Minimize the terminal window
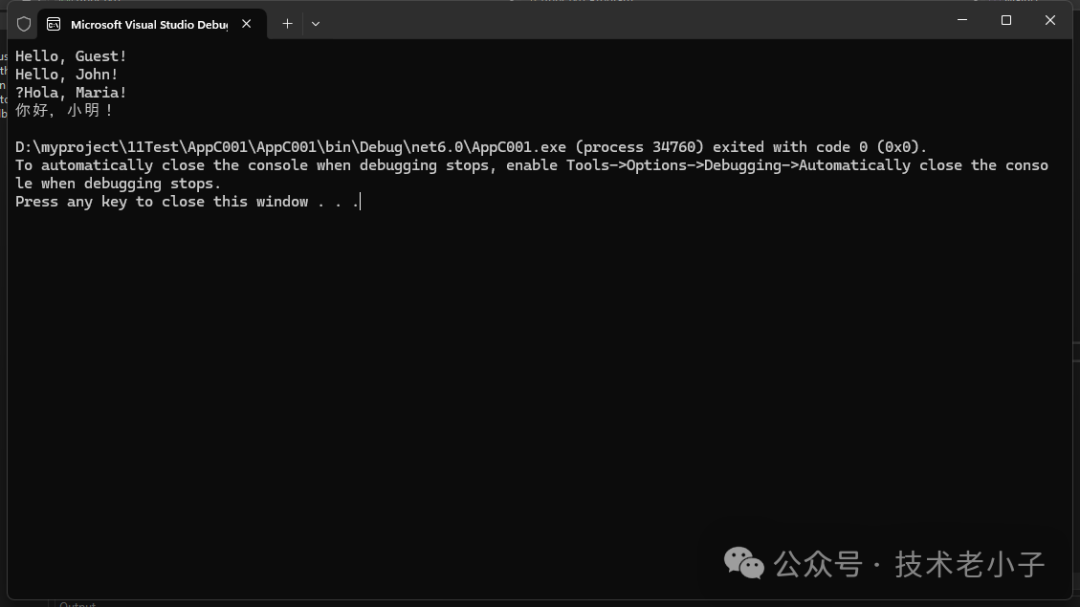This screenshot has height=607, width=1080. coord(962,20)
